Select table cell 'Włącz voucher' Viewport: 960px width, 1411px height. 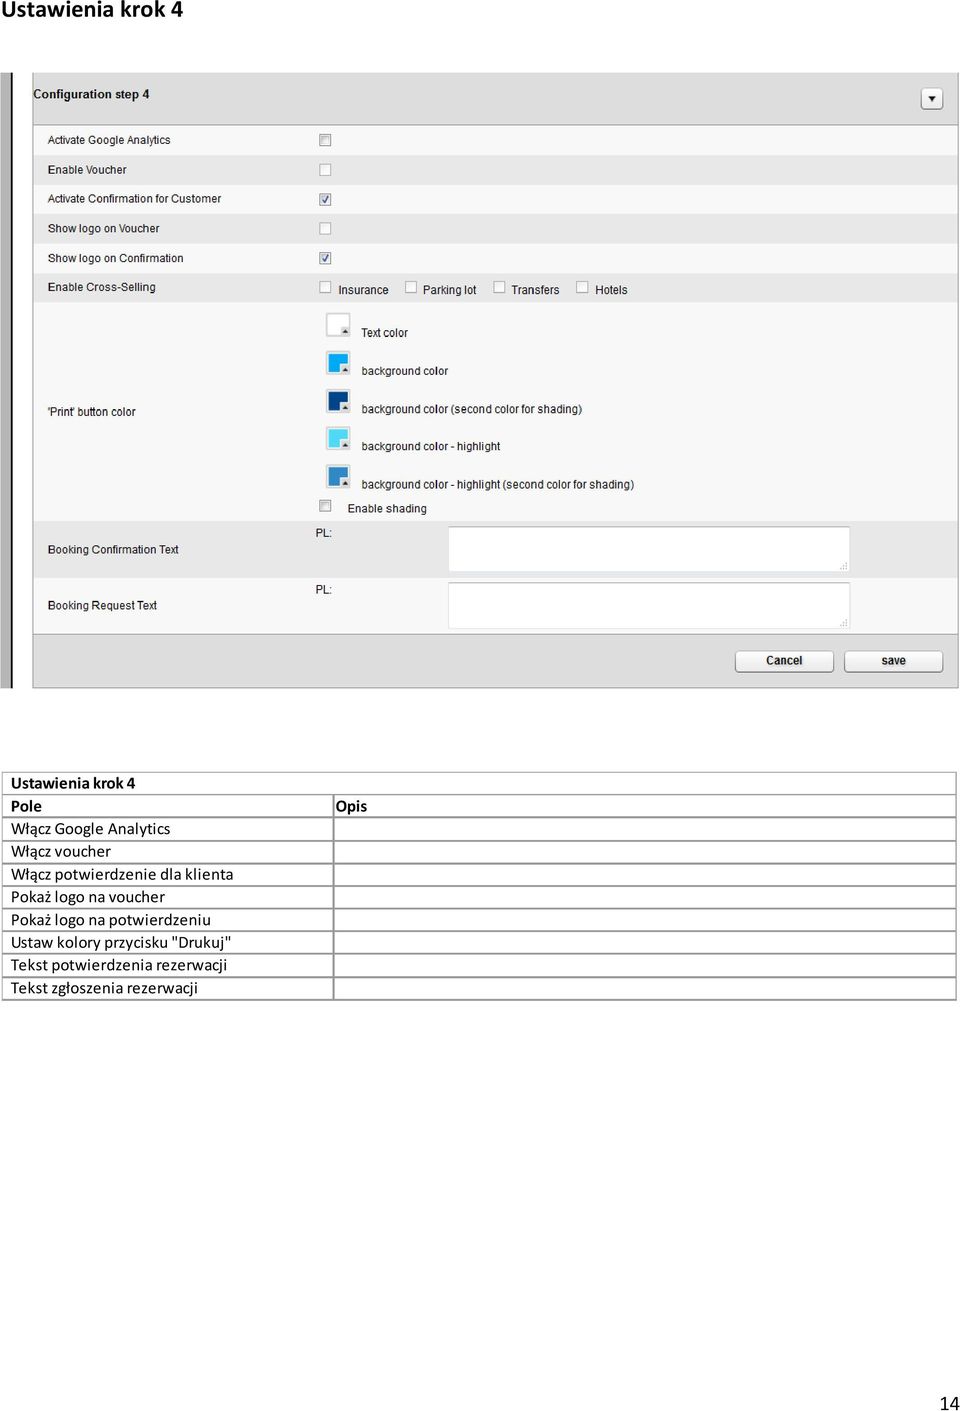click(x=168, y=852)
